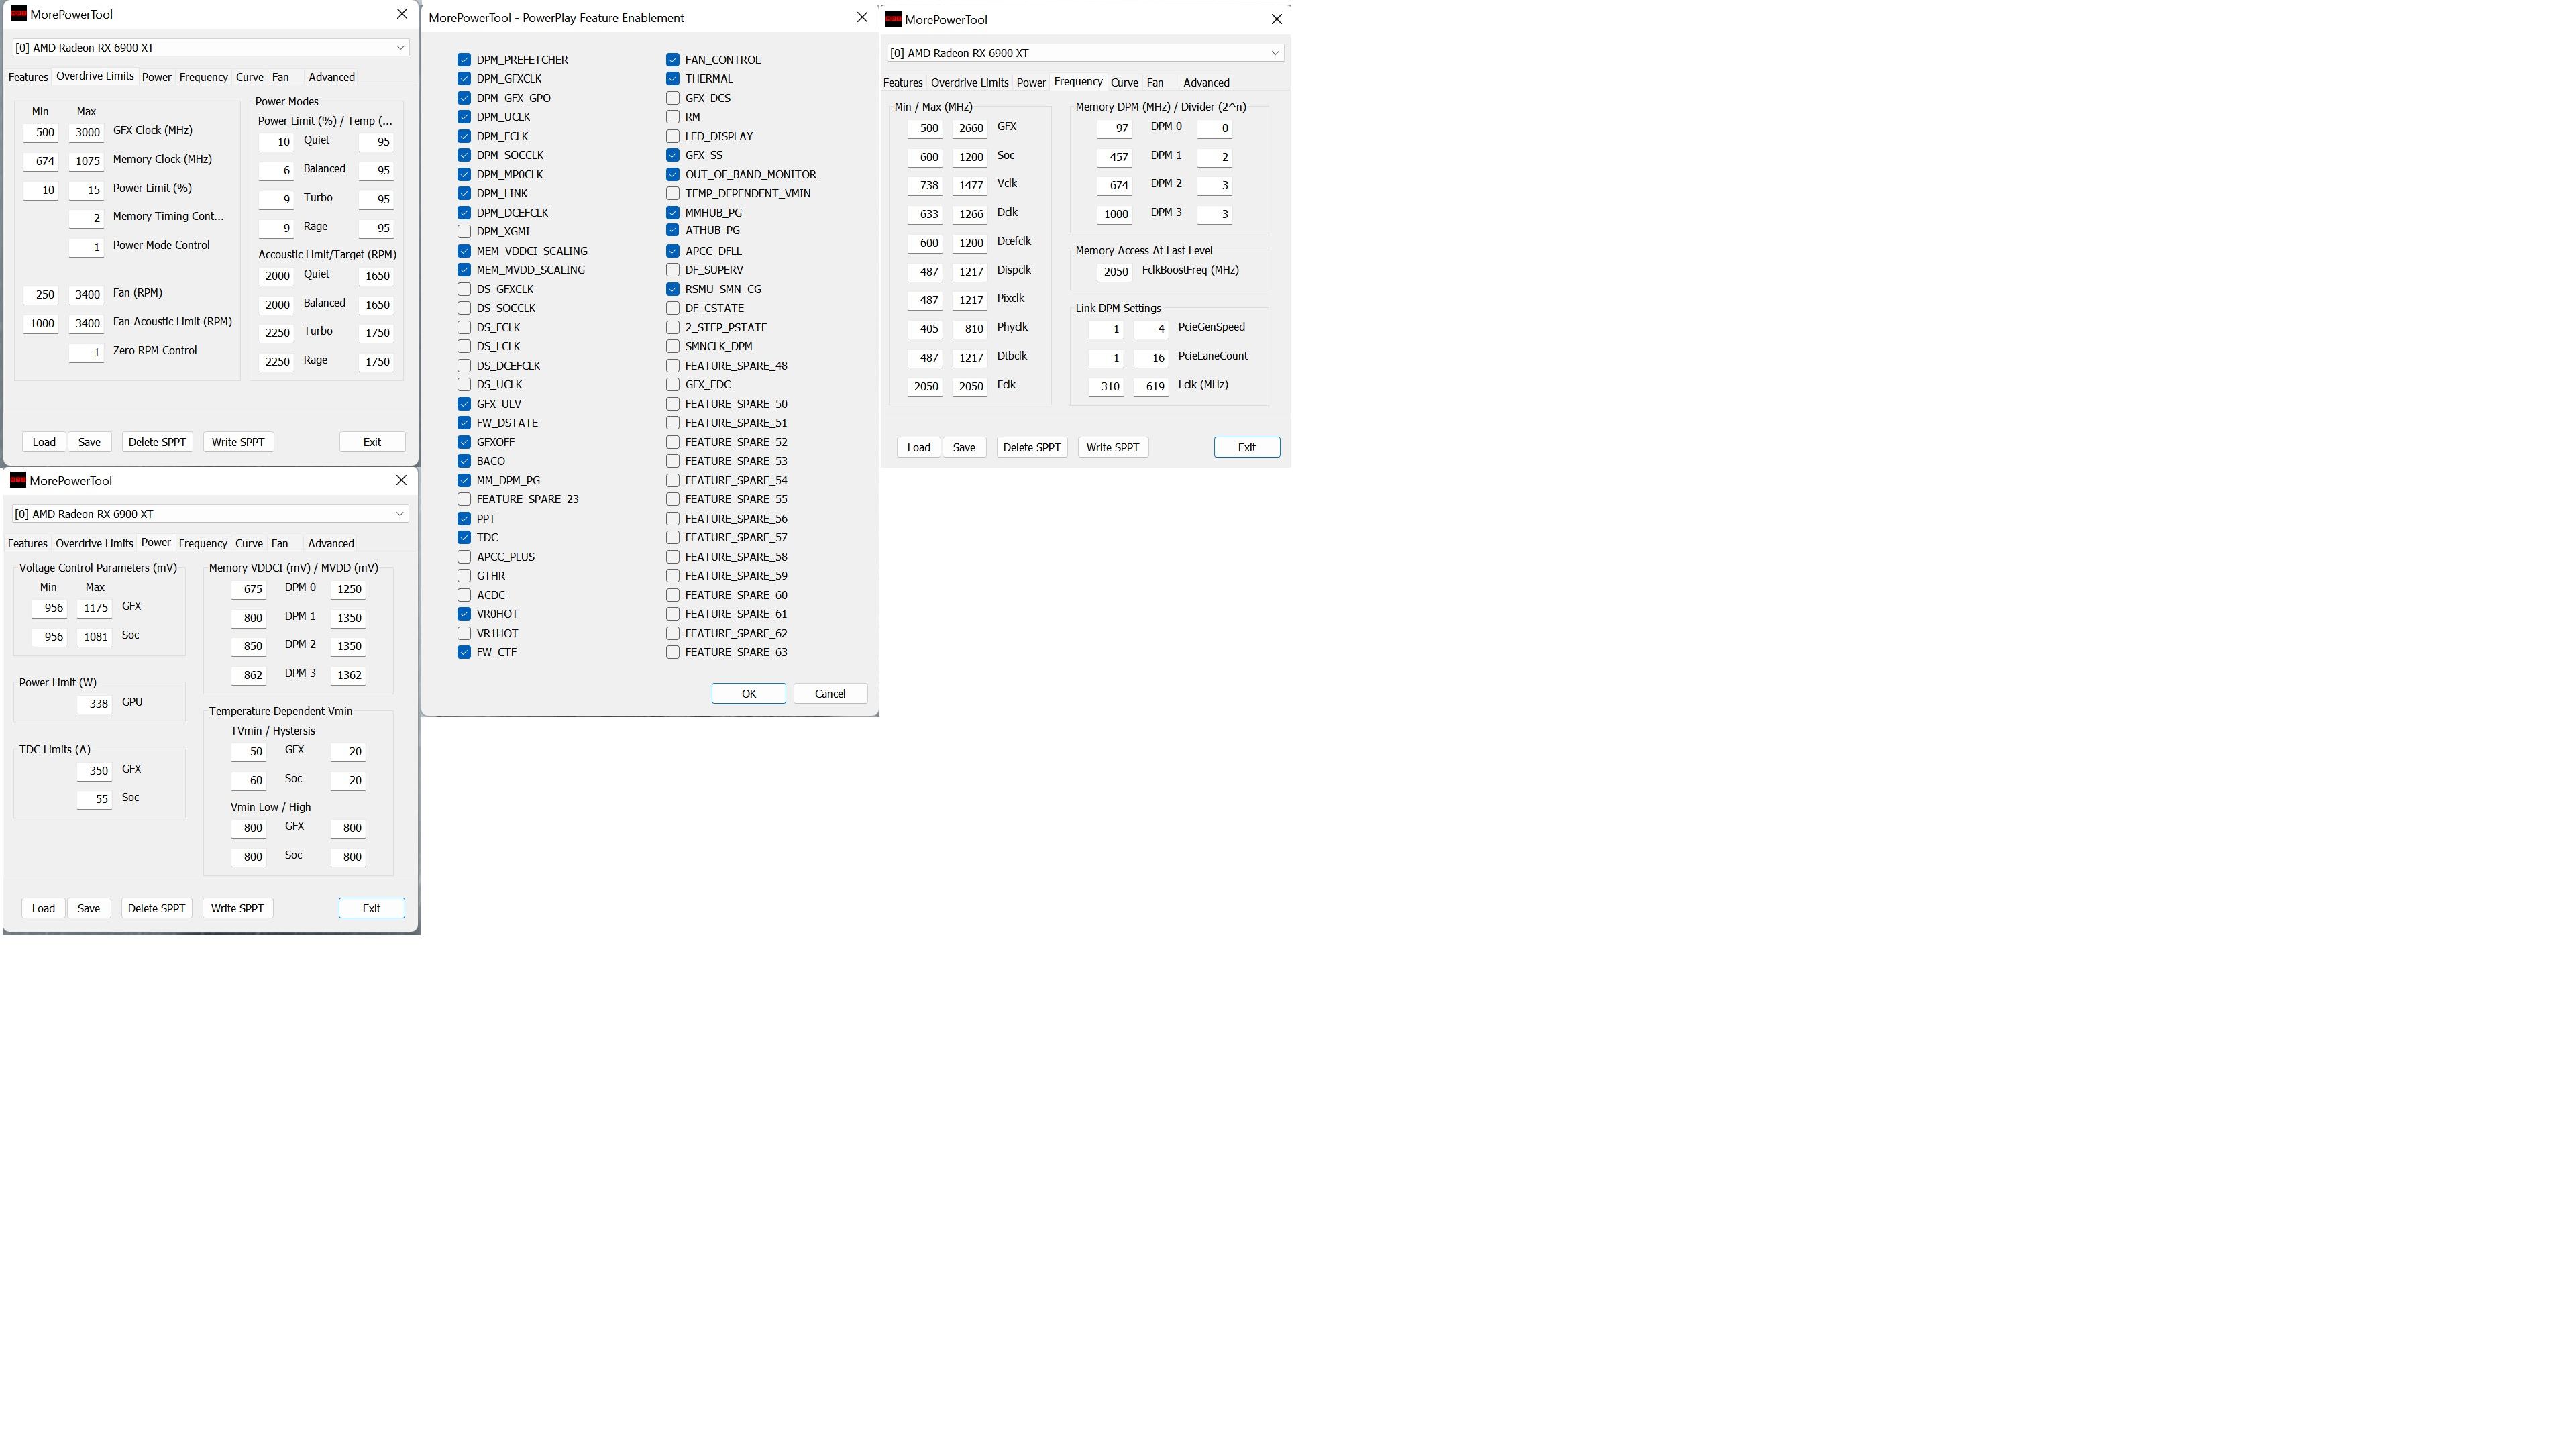Image resolution: width=2576 pixels, height=1449 pixels.
Task: Check the DS_GFXCLK option
Action: (x=464, y=289)
